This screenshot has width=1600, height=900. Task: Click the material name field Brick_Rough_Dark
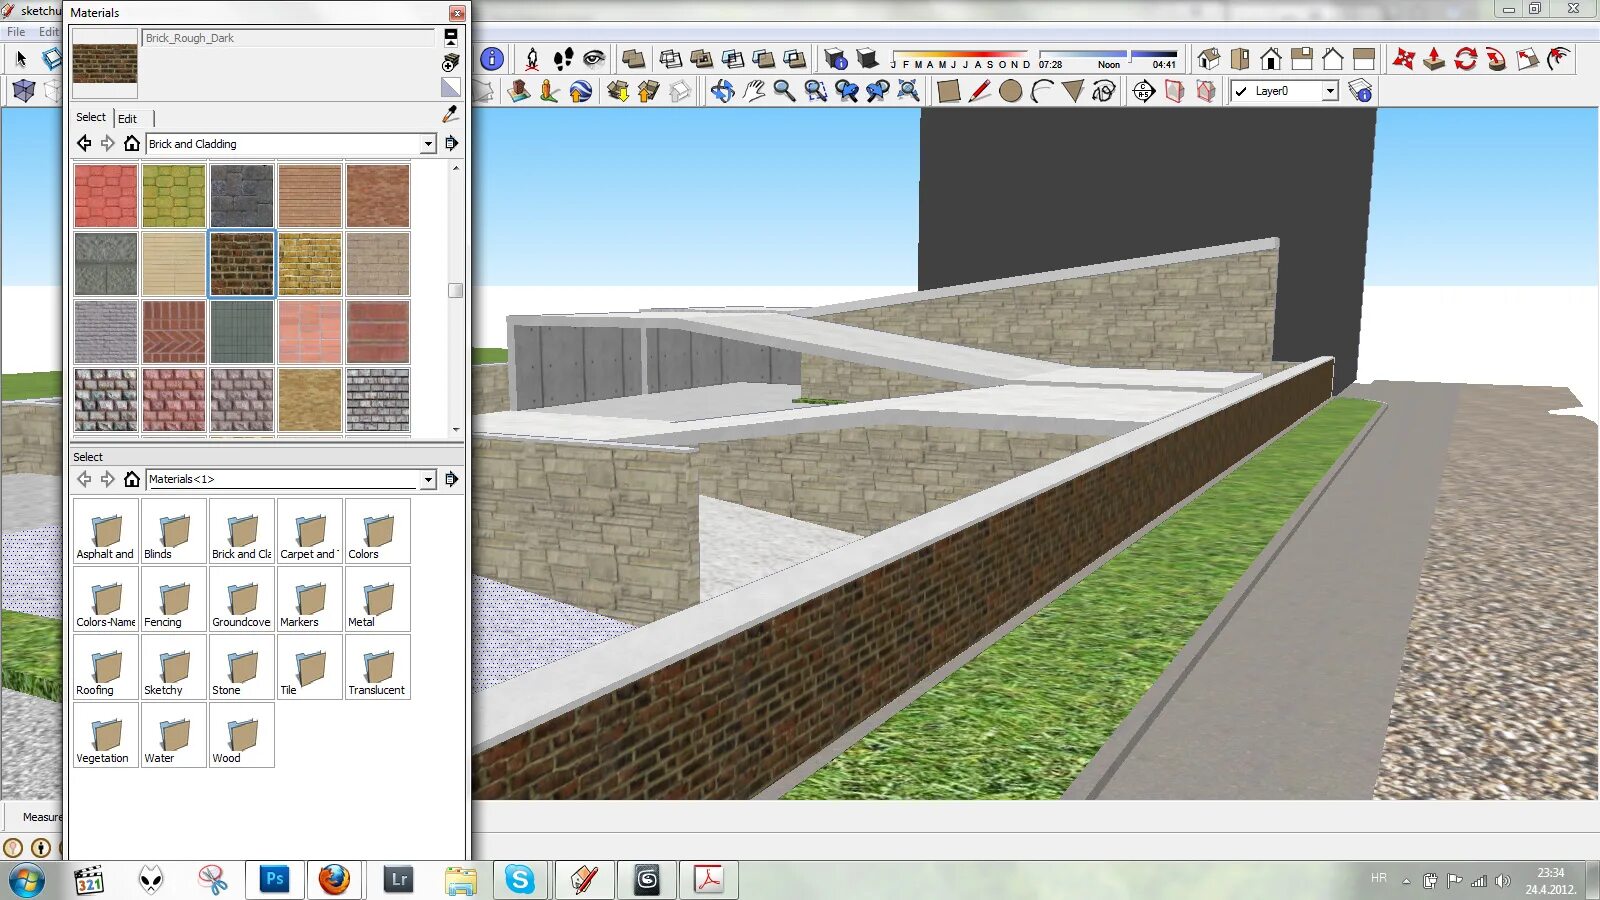tap(288, 38)
